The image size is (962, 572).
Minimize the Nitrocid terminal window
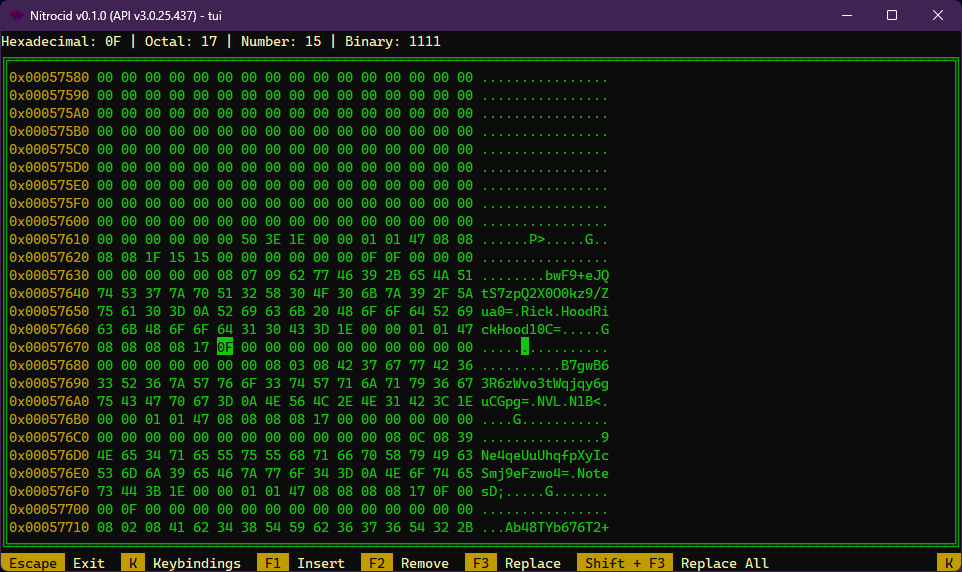[846, 15]
